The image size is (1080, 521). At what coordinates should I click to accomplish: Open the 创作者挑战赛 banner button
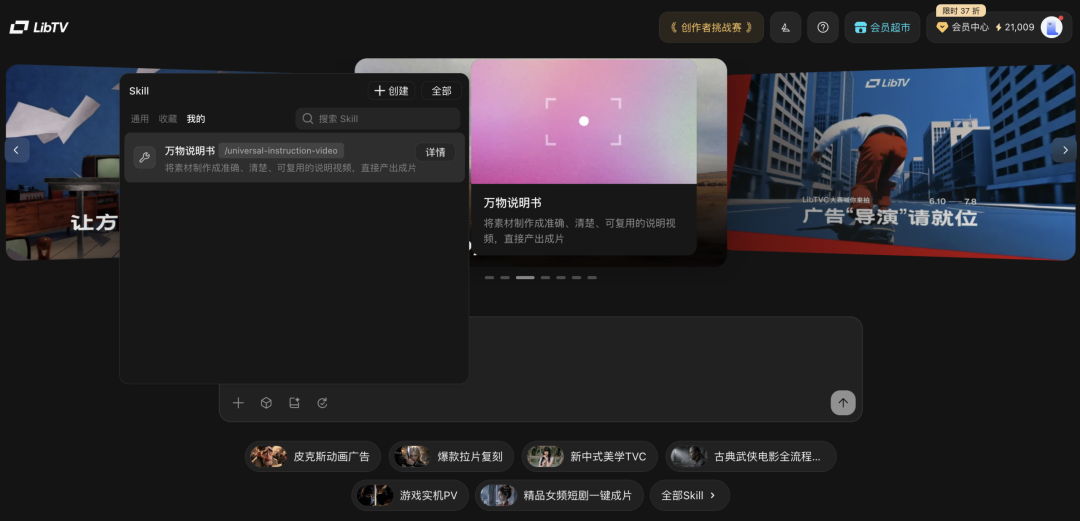712,28
